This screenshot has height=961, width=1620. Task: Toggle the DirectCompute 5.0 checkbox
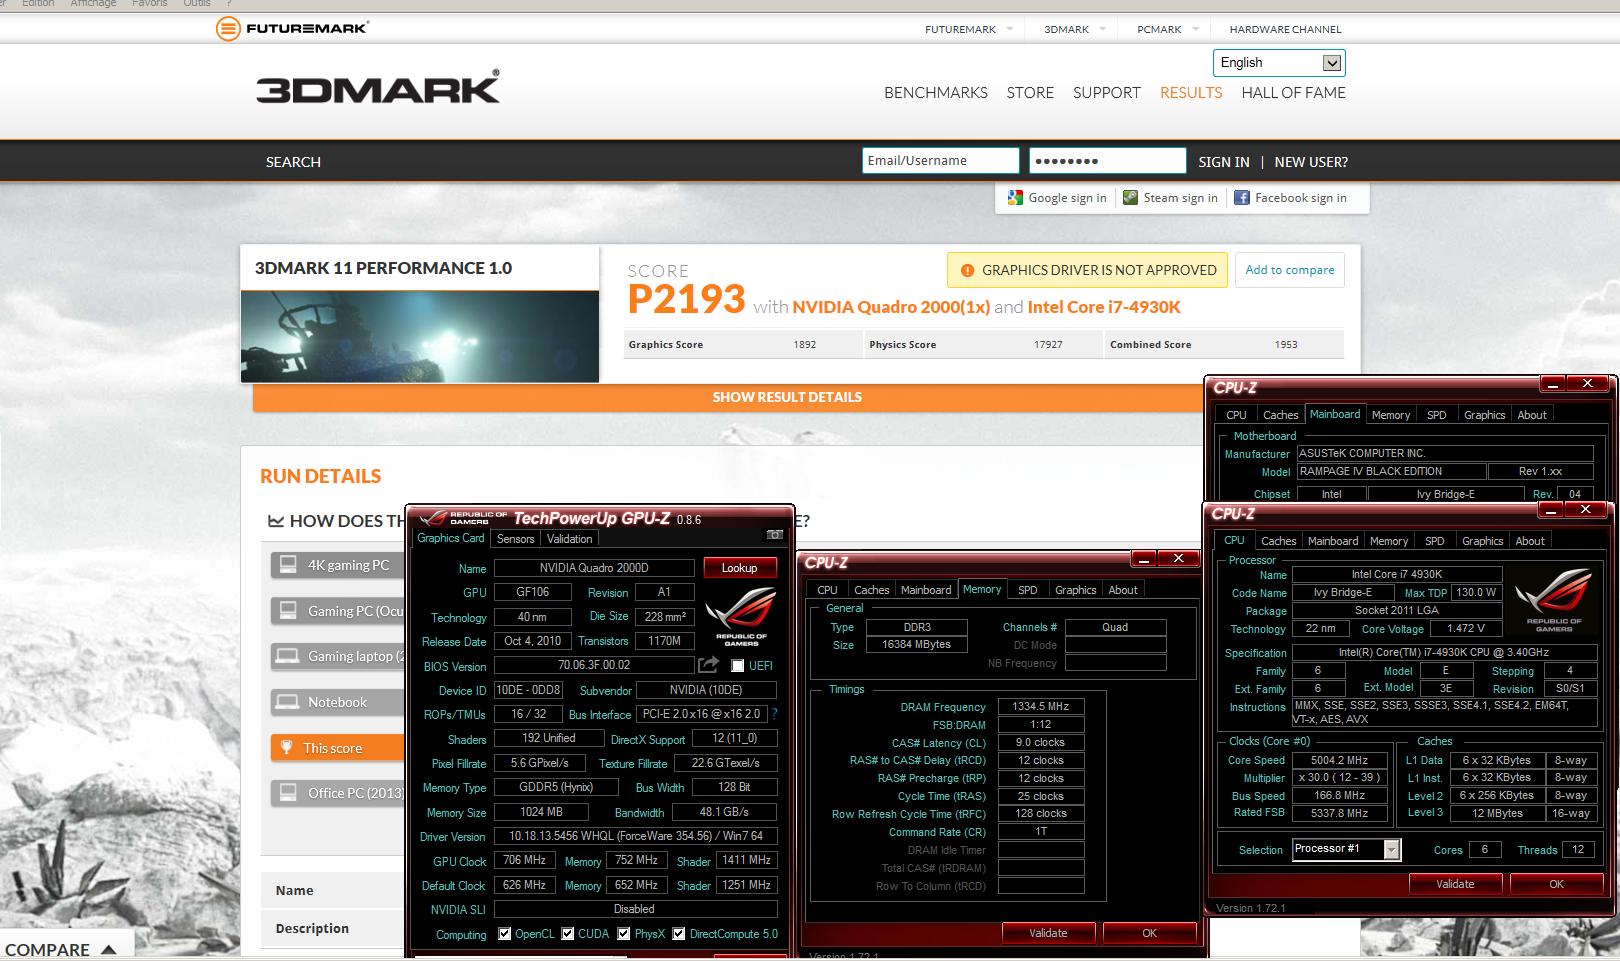pos(679,934)
